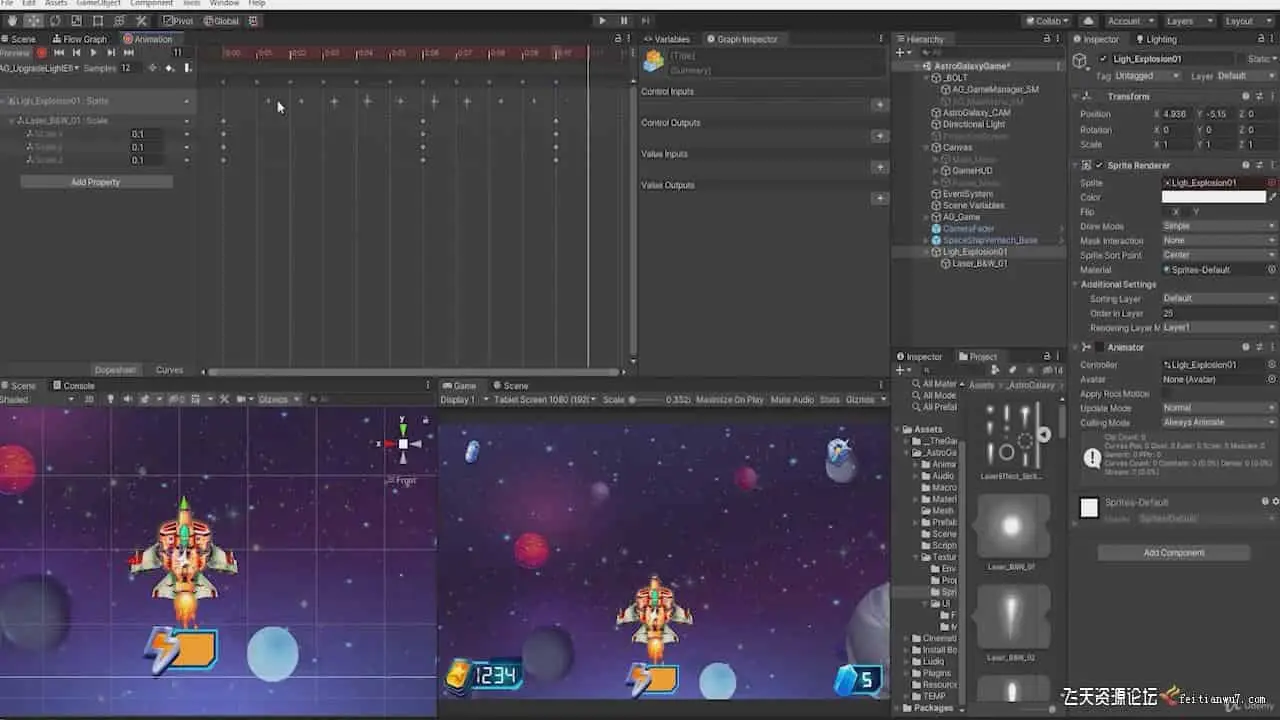Open the AG_UpgradeLightEff clip dropdown
The height and width of the screenshot is (720, 1280).
pos(39,68)
